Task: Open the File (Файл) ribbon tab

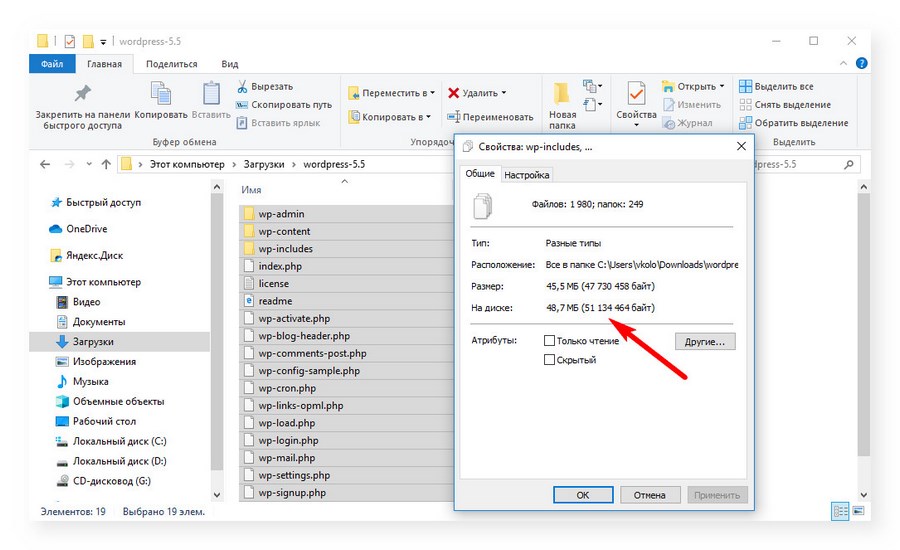Action: (52, 64)
